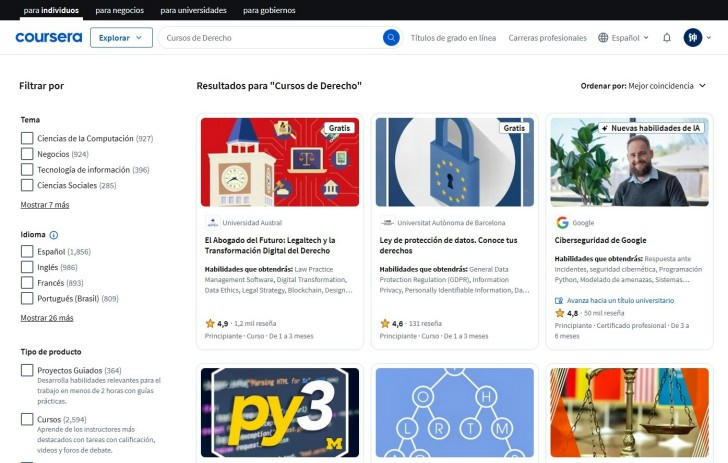Click the star icon next to 4,8 rating

559,313
